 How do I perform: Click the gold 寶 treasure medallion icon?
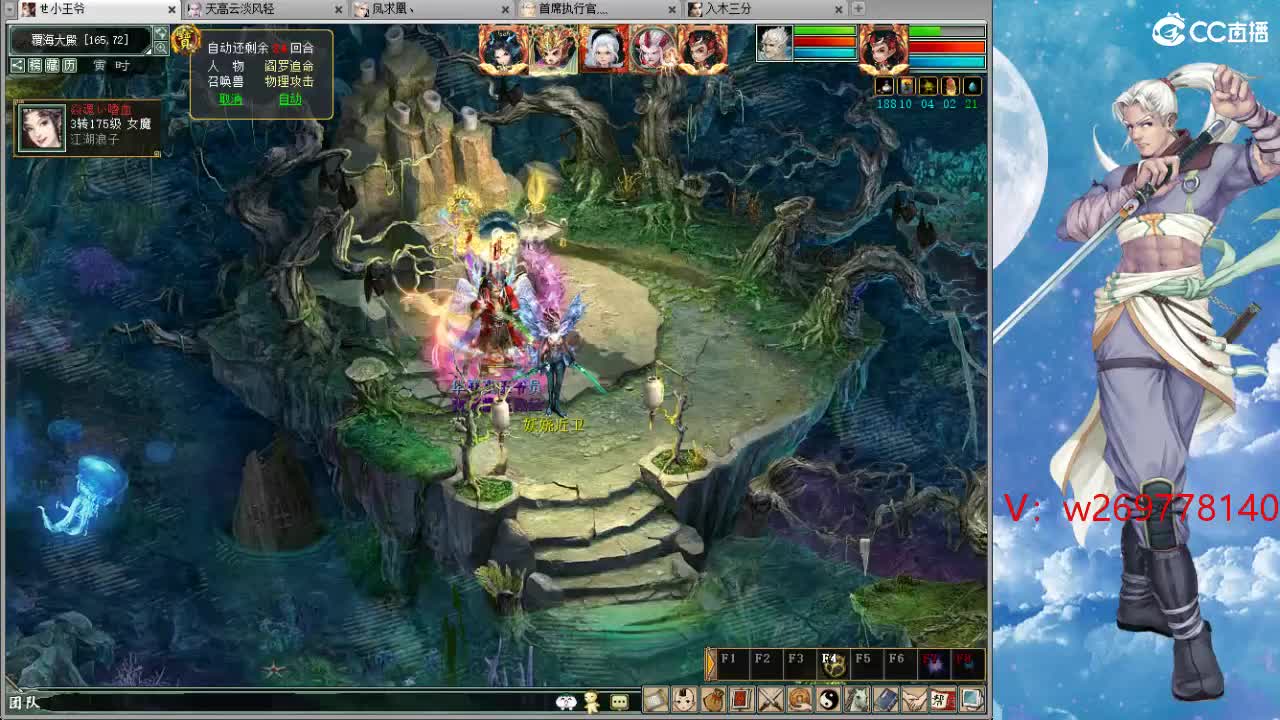pyautogui.click(x=185, y=40)
